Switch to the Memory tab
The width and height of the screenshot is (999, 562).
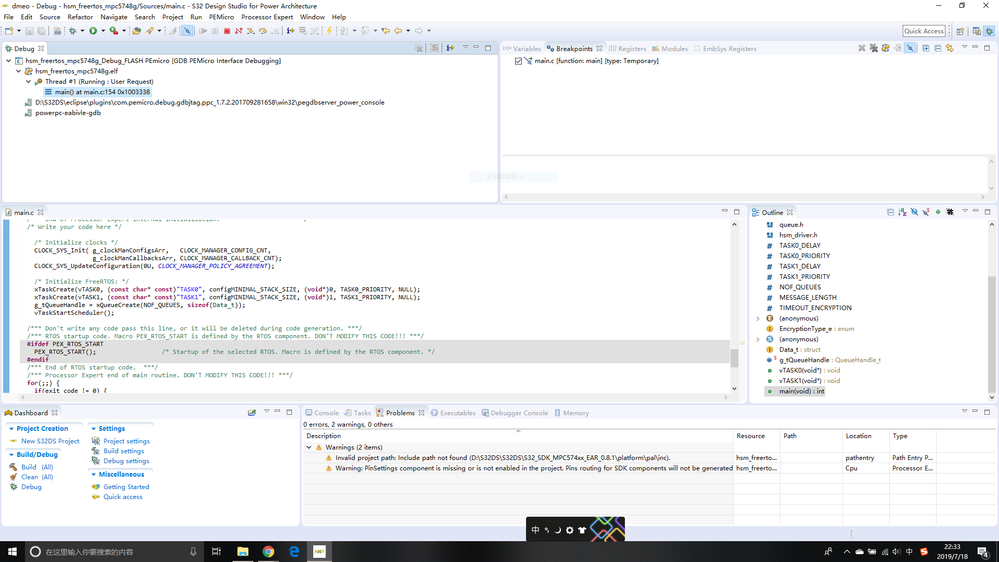click(x=571, y=413)
